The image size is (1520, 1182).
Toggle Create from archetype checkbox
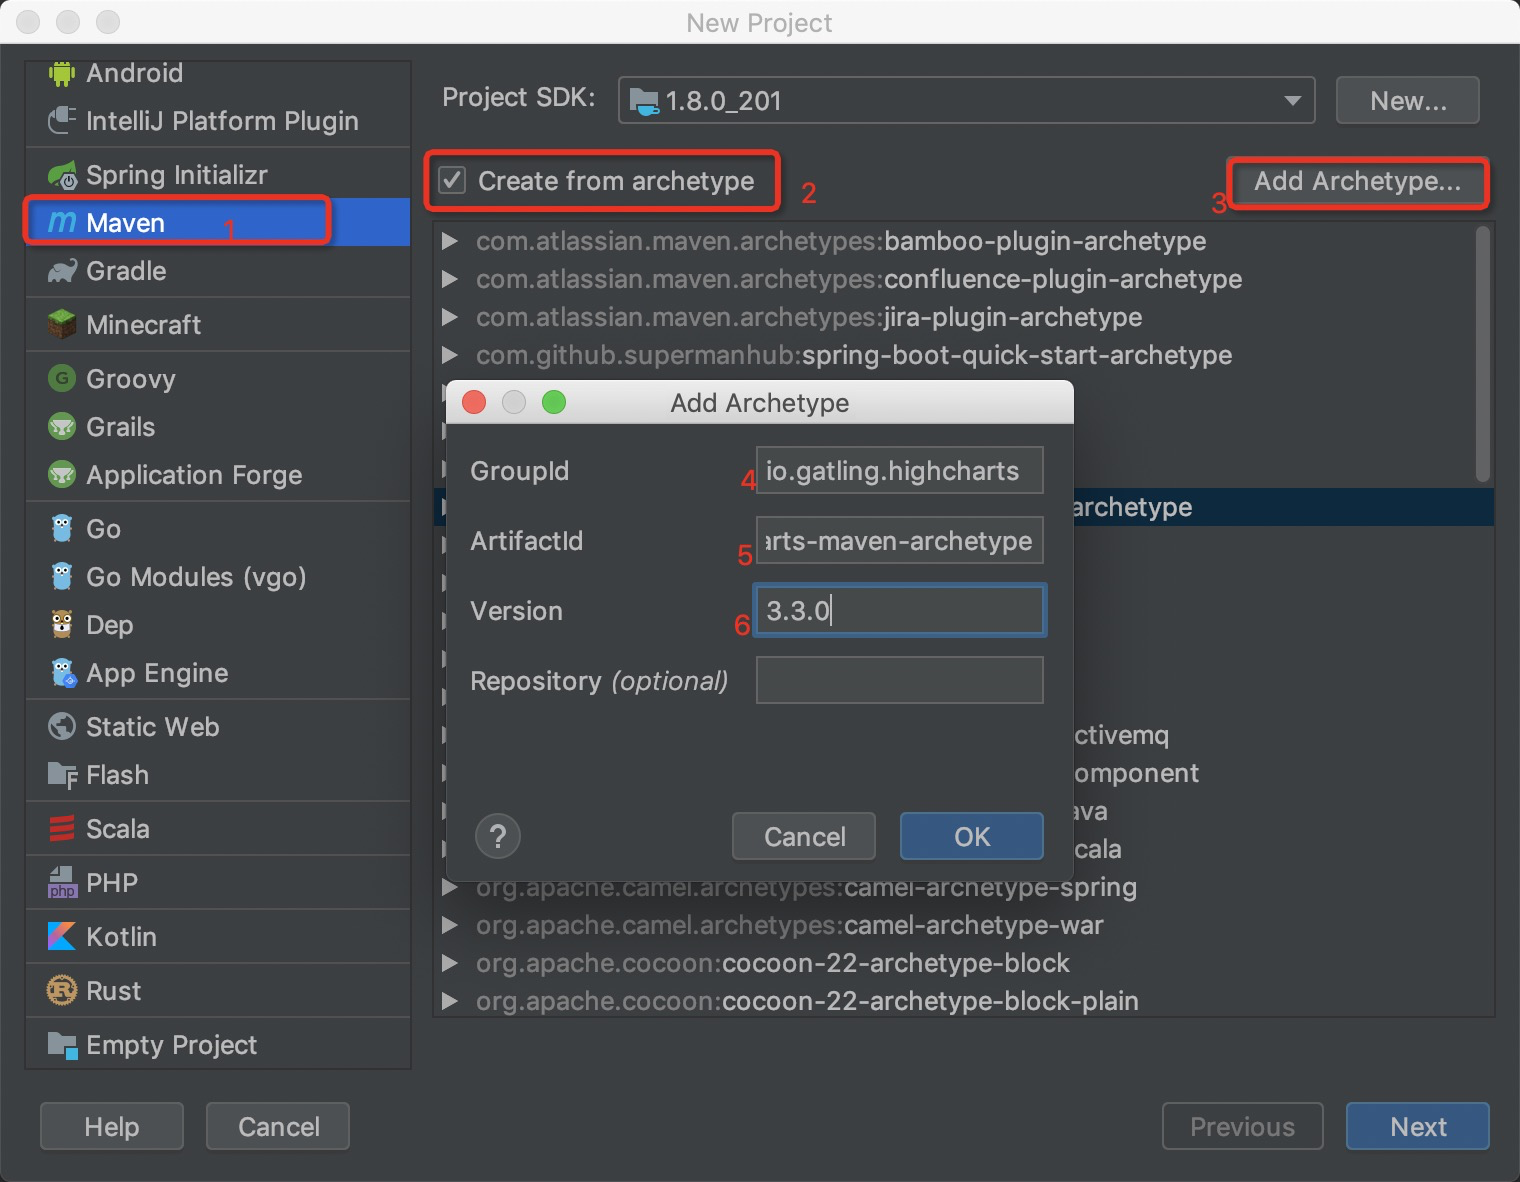tap(453, 180)
